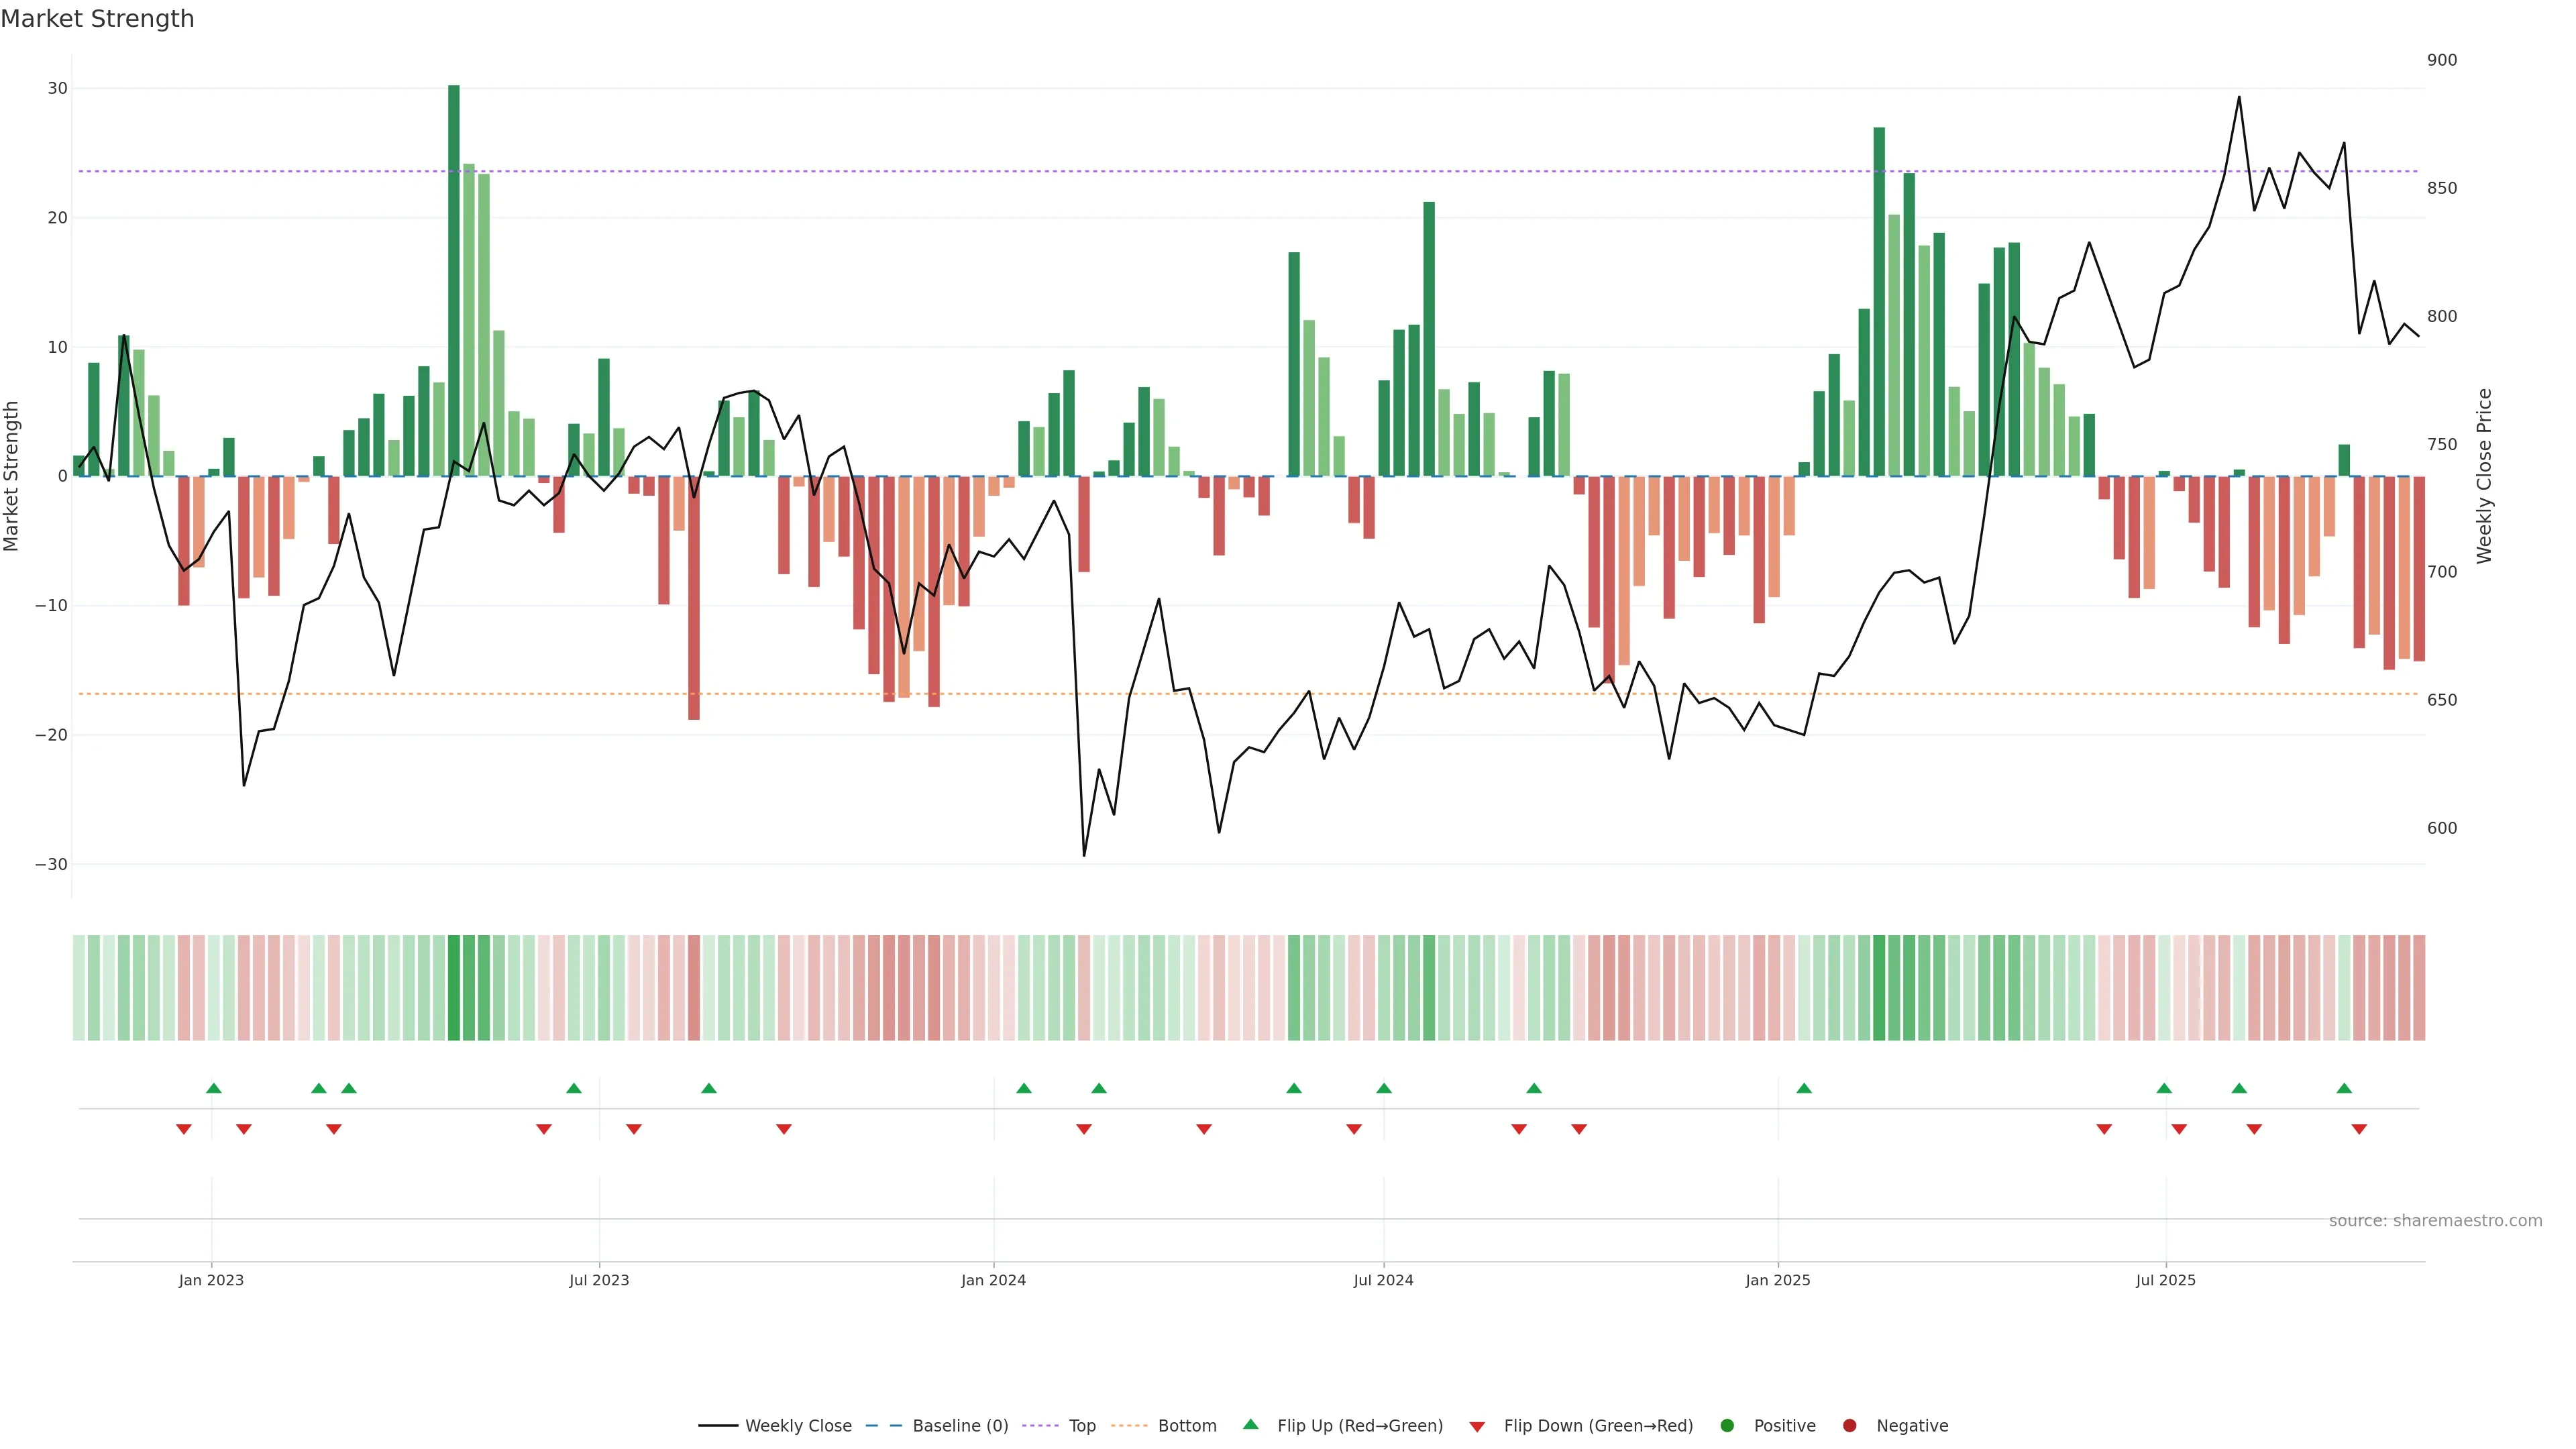2576x1449 pixels.
Task: Click the Positive green circle legend icon
Action: click(1727, 1426)
